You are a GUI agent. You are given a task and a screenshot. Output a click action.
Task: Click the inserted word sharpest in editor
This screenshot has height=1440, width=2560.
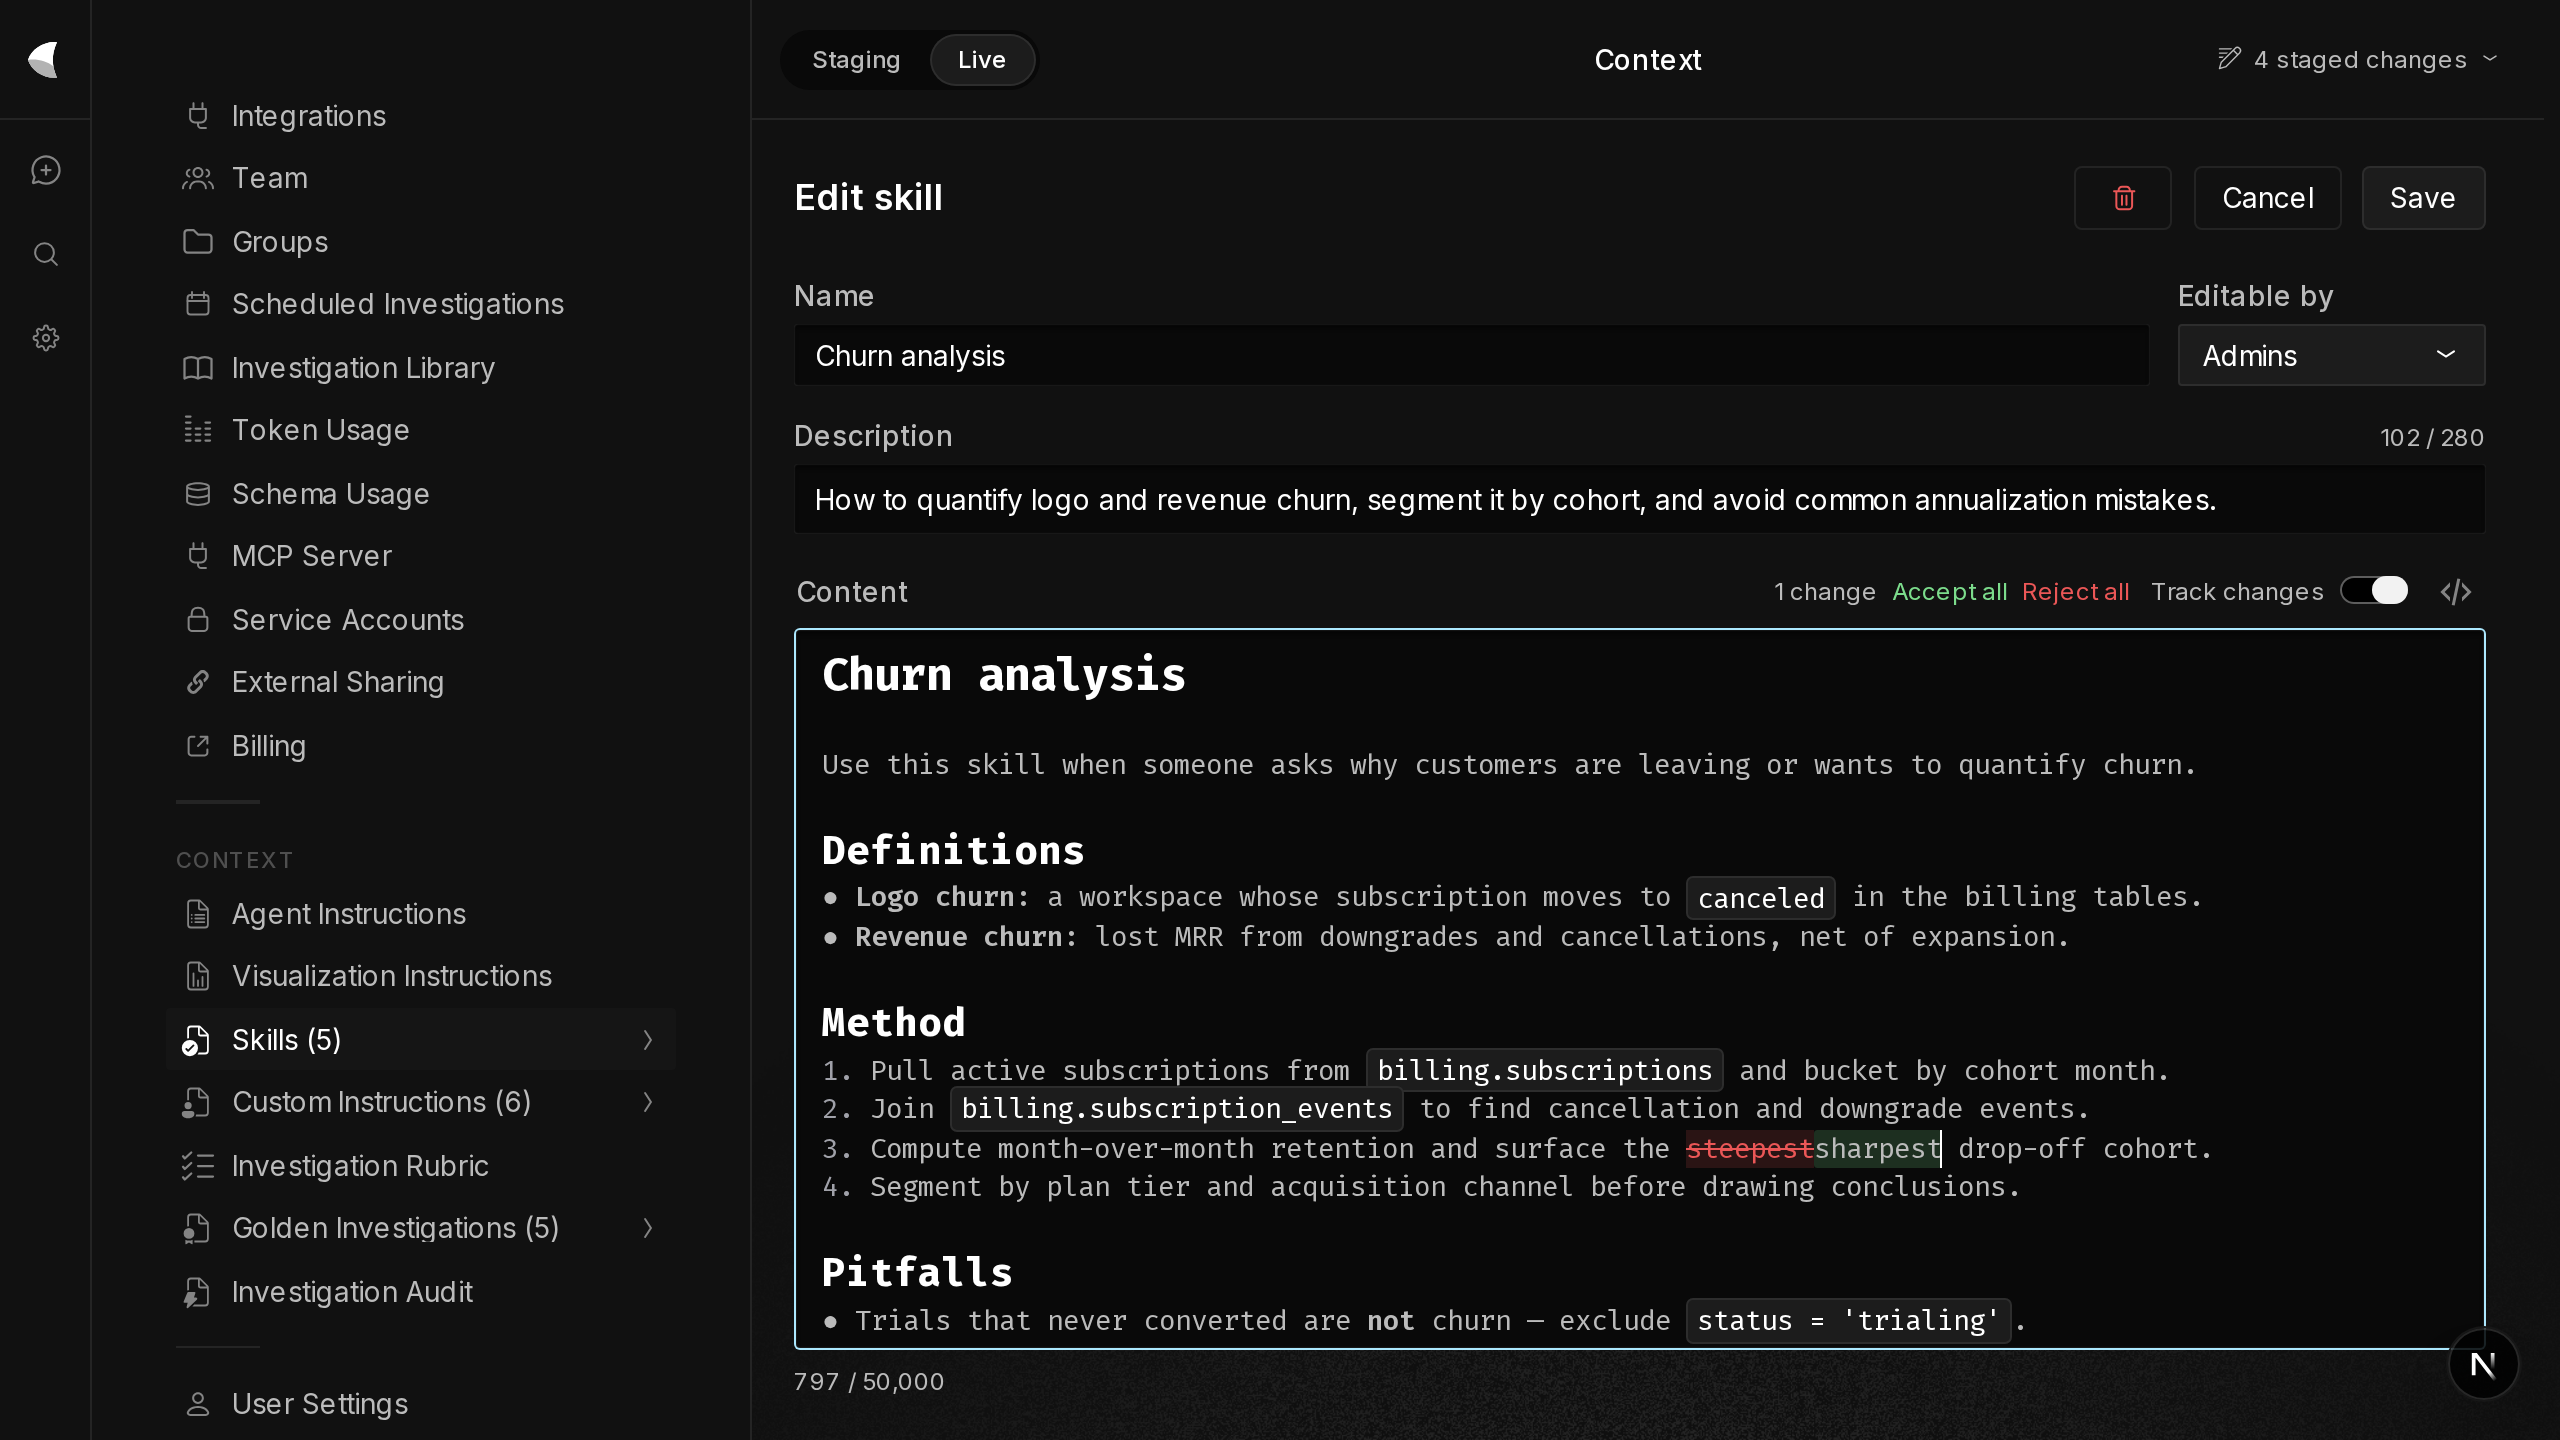click(1877, 1149)
